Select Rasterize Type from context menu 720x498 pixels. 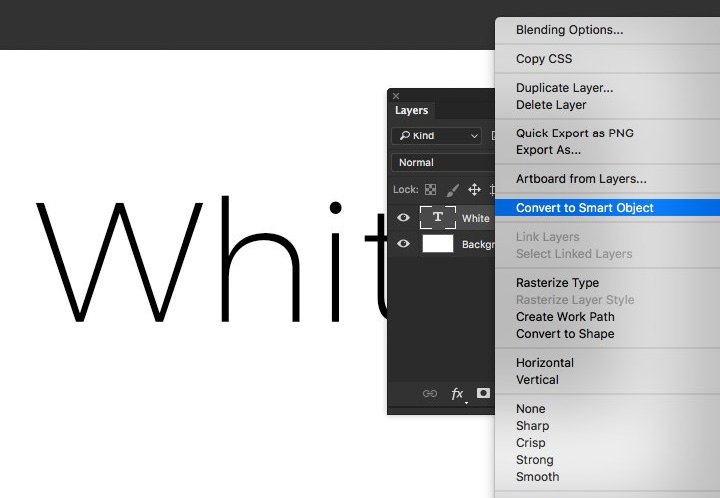557,283
